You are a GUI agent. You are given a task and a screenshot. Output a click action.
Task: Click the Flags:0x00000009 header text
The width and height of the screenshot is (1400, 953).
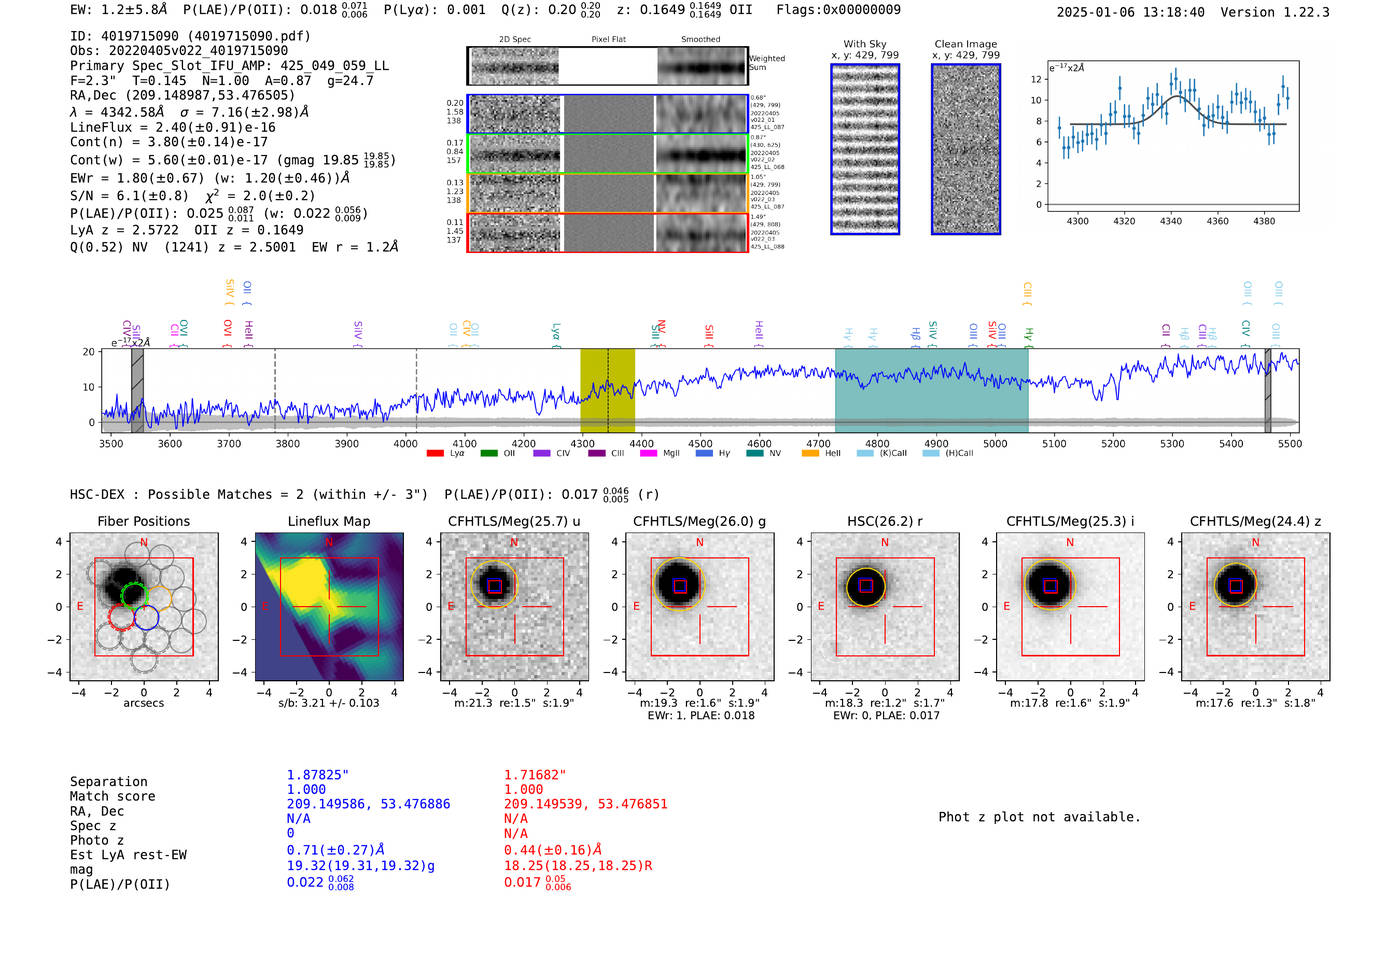coord(838,10)
